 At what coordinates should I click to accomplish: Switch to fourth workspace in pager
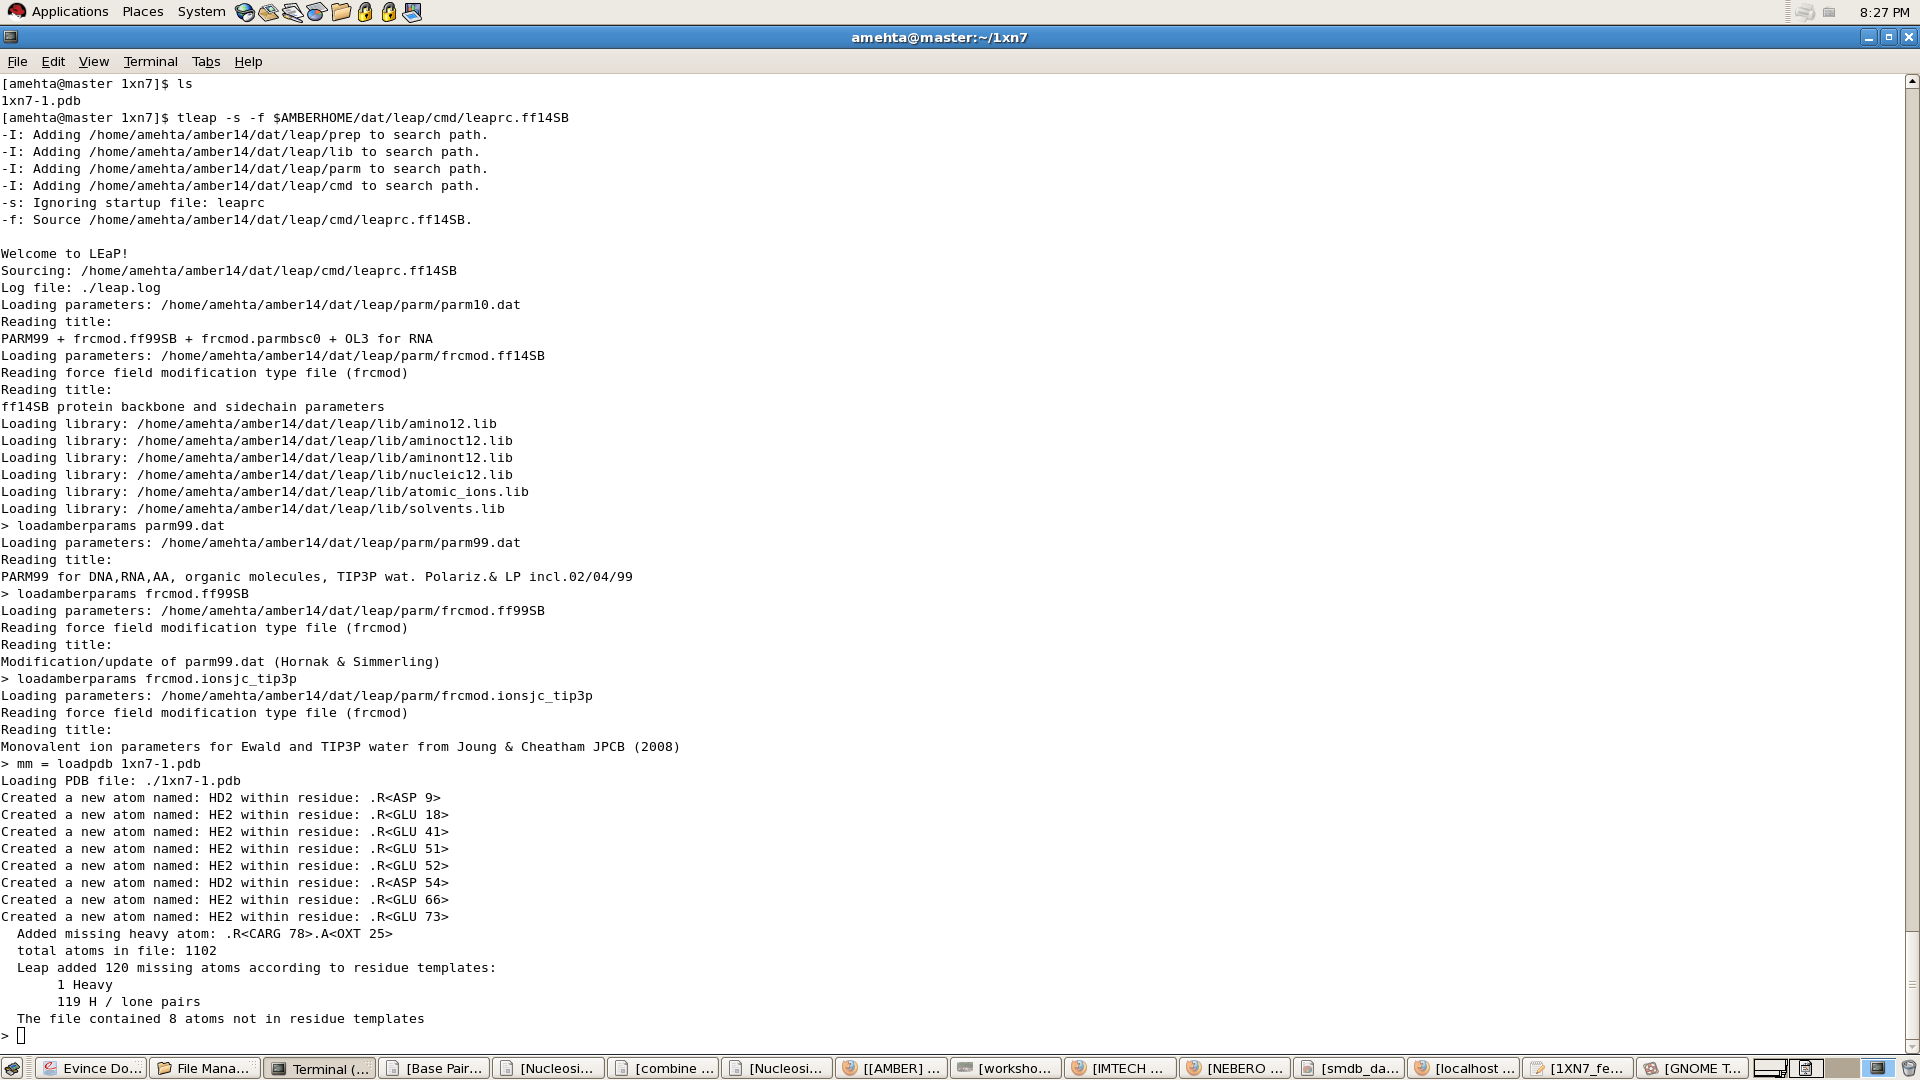(x=1877, y=1068)
